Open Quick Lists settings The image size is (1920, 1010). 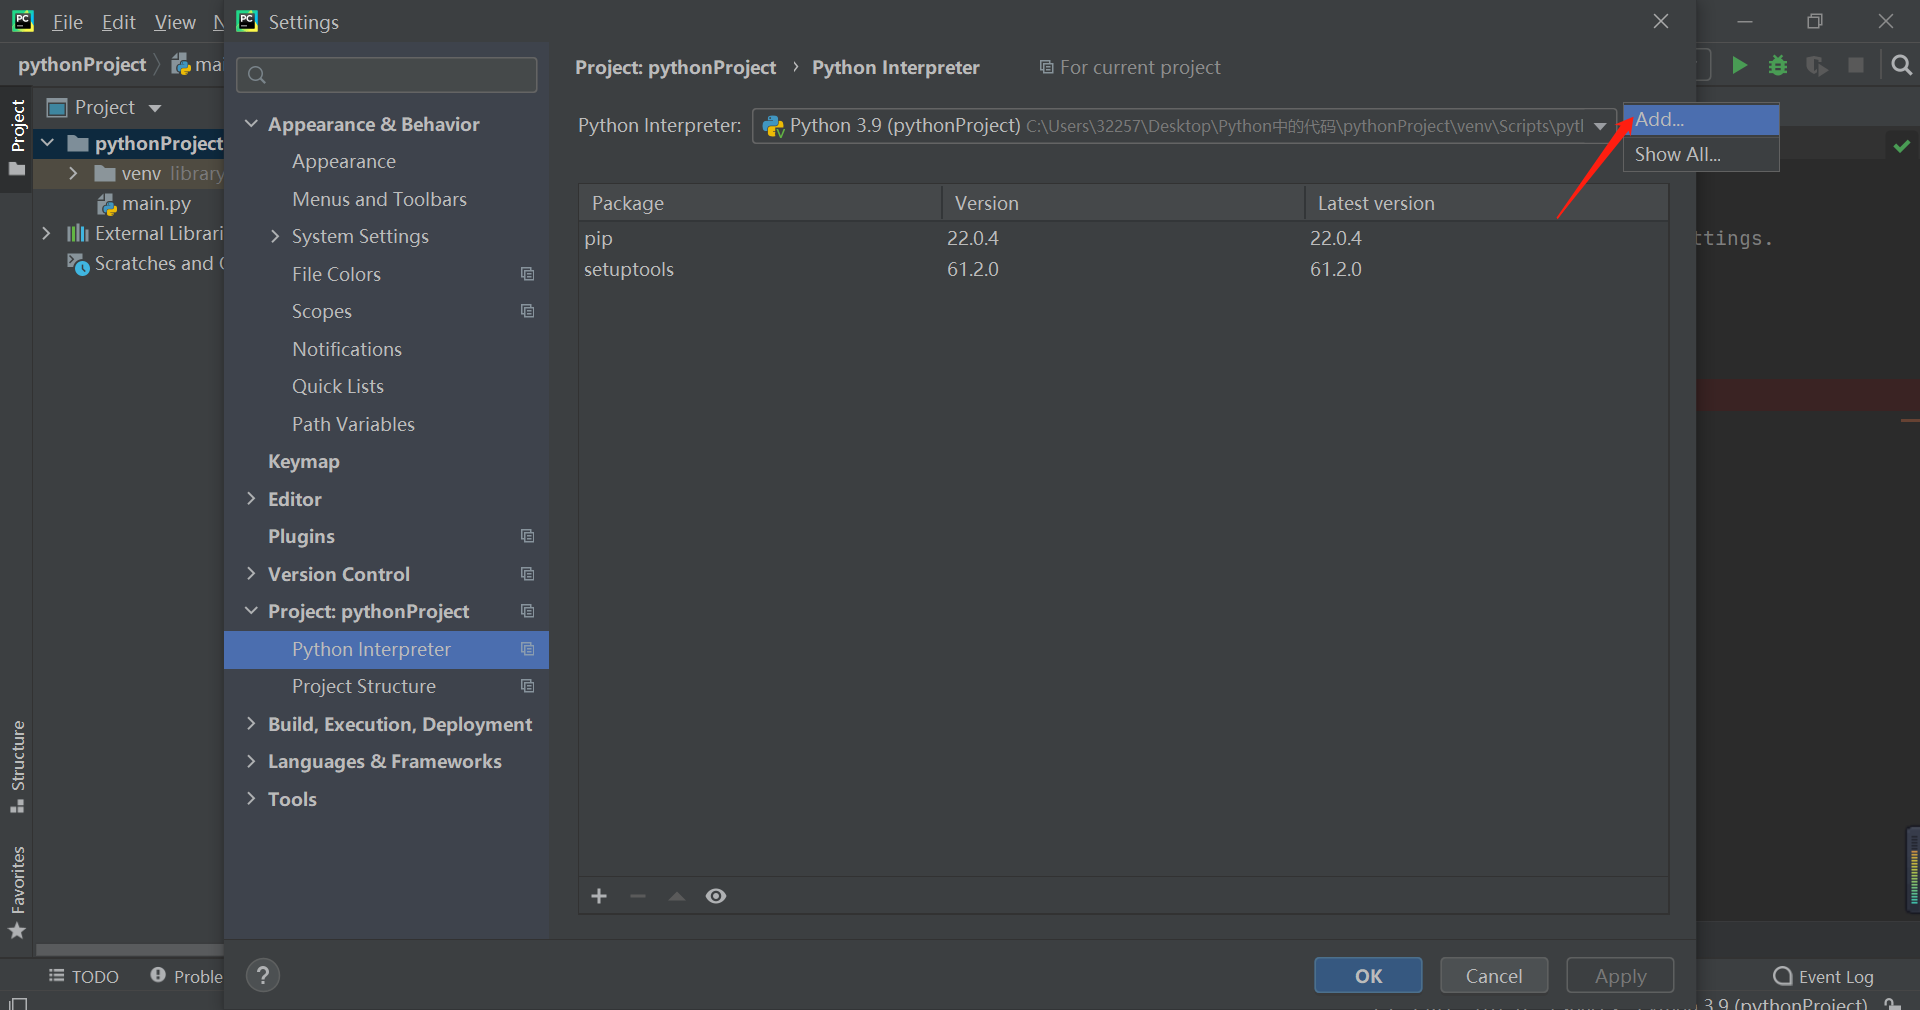[338, 387]
